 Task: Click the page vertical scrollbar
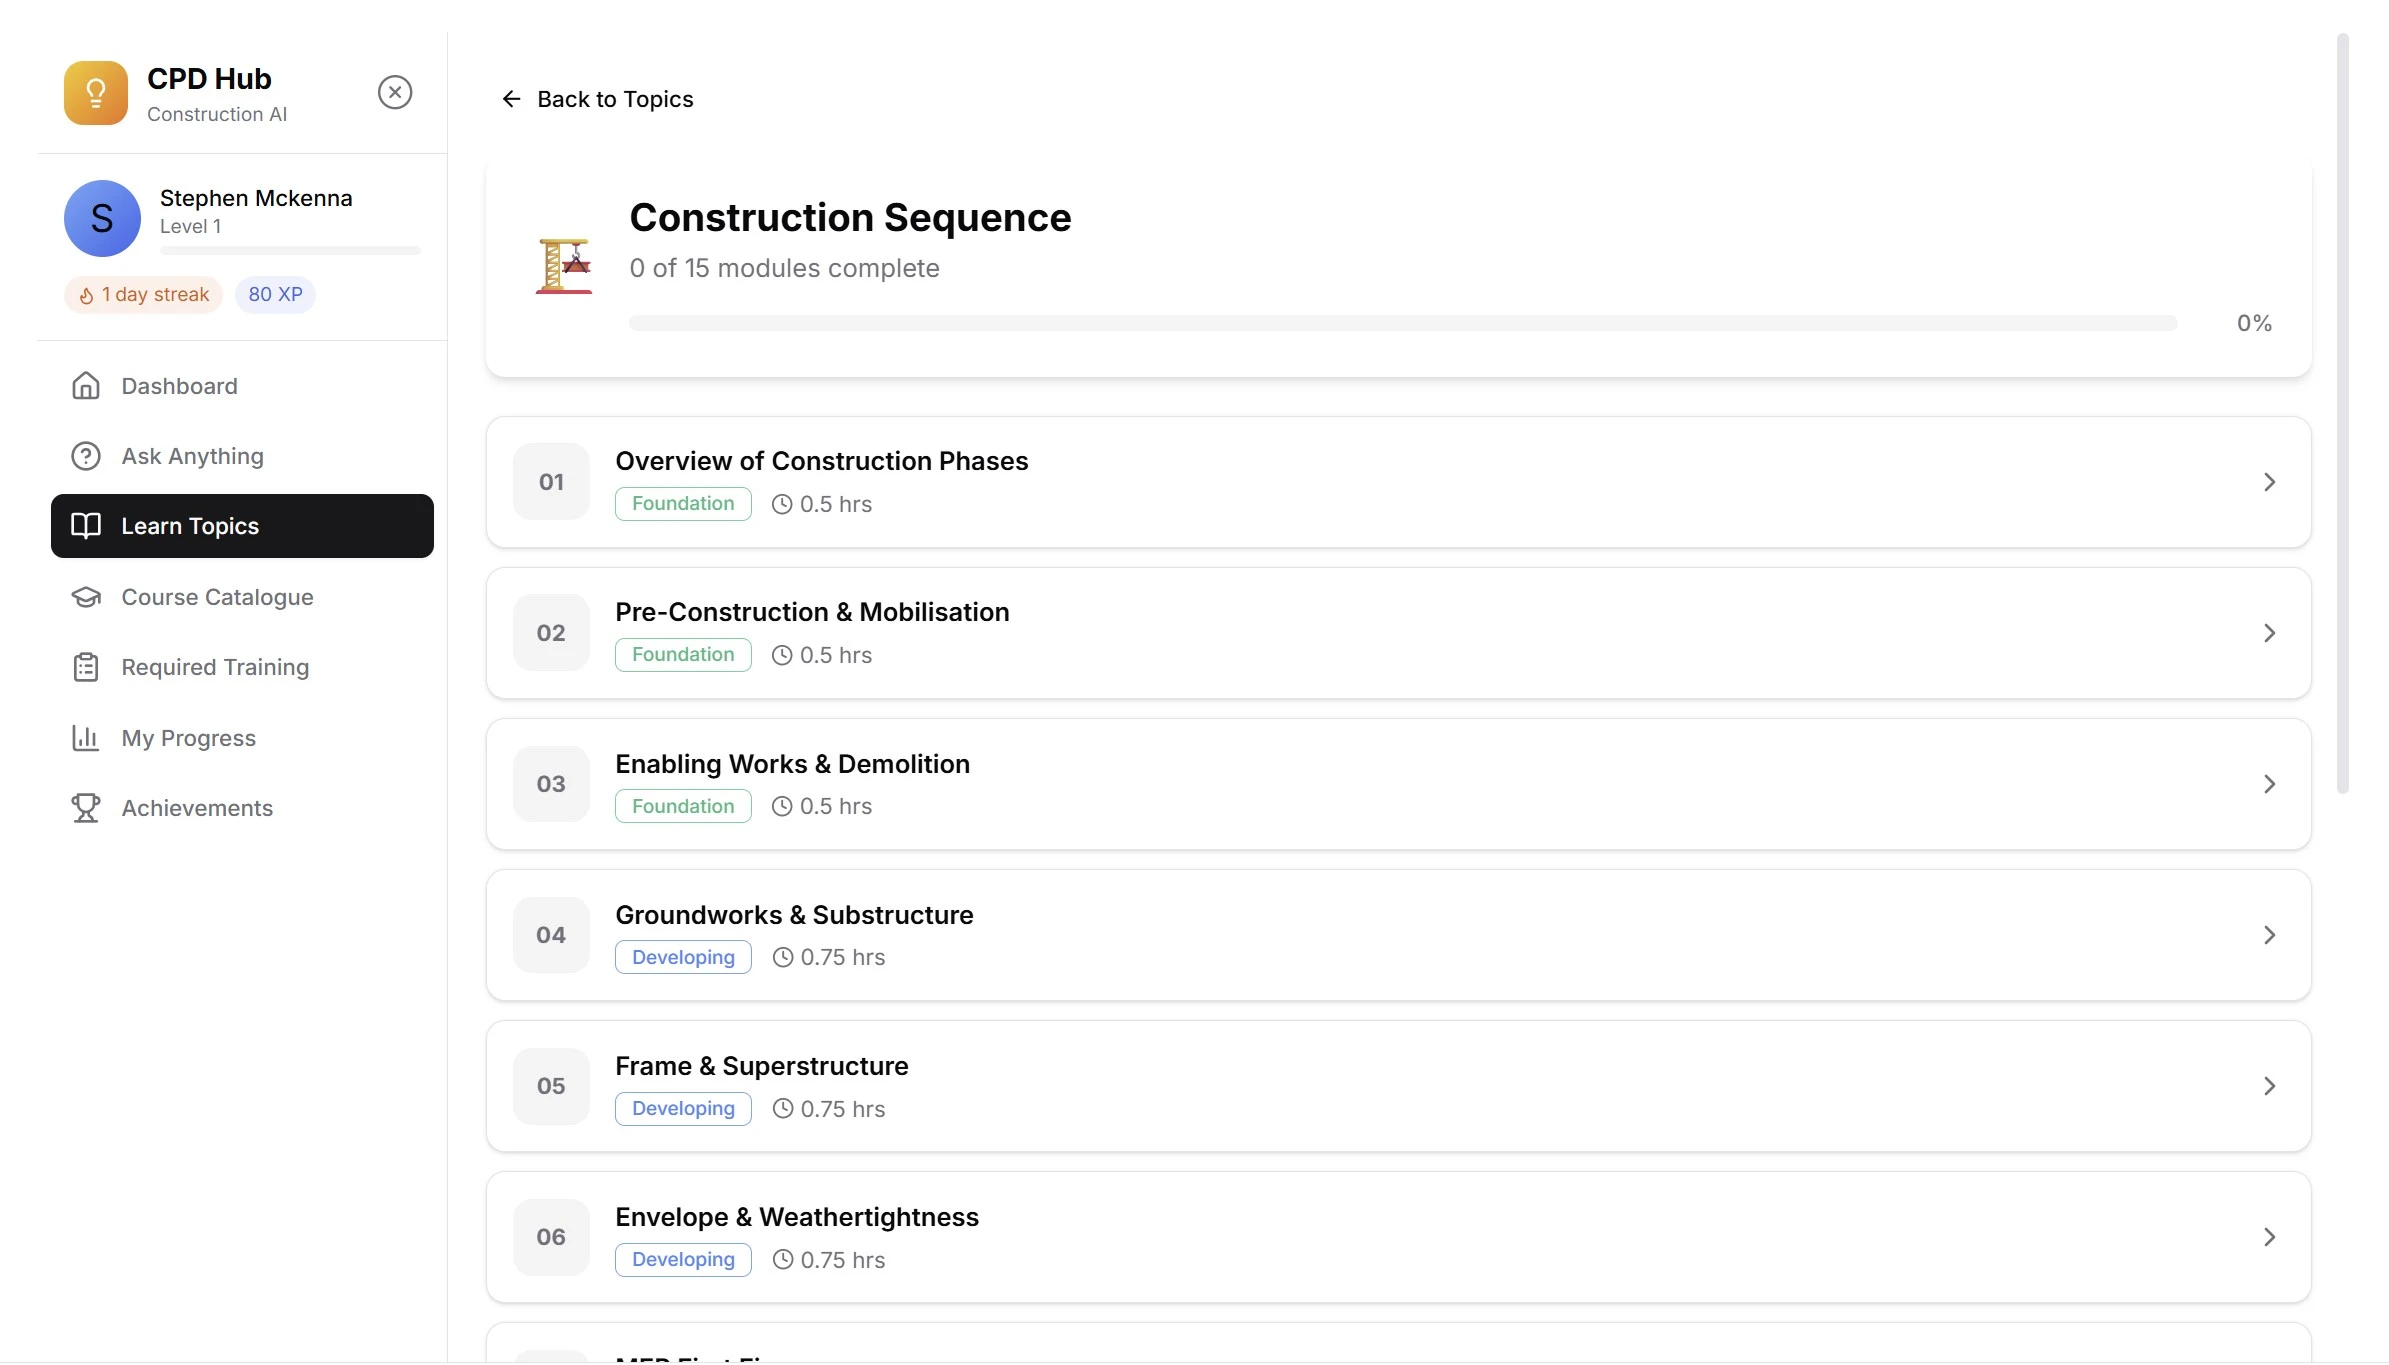pos(2342,412)
